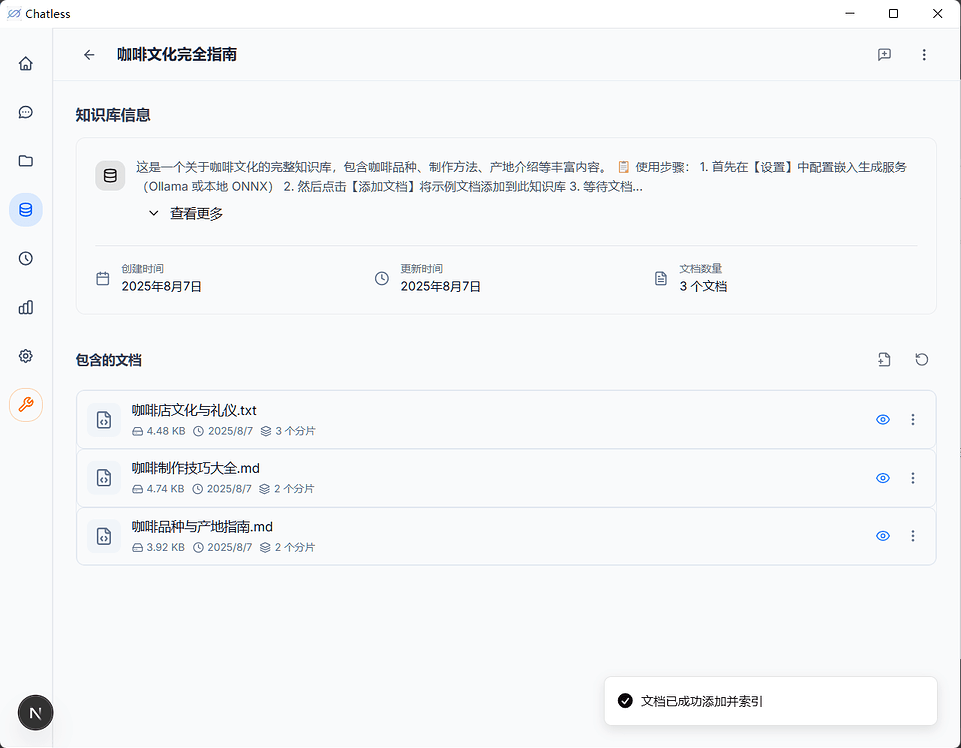The width and height of the screenshot is (961, 748).
Task: Open more options for 咖啡制作技巧大全.md
Action: tap(913, 478)
